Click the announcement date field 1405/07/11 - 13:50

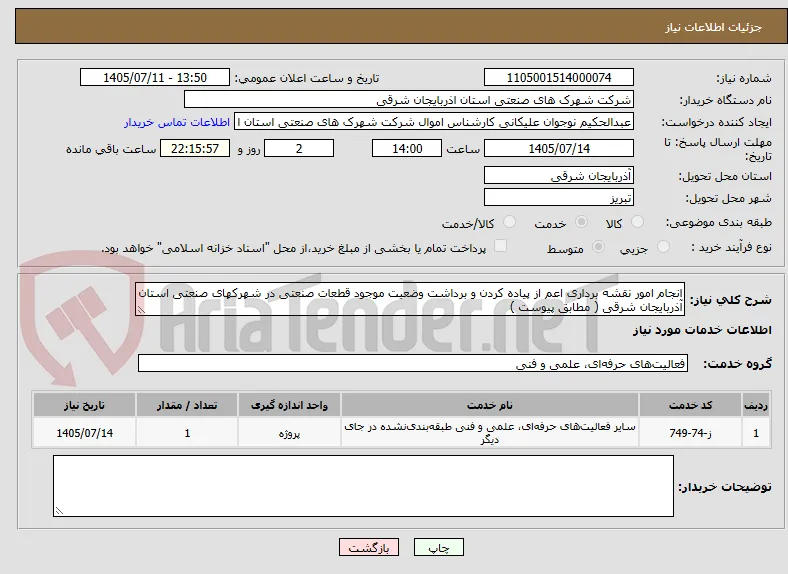[x=155, y=77]
